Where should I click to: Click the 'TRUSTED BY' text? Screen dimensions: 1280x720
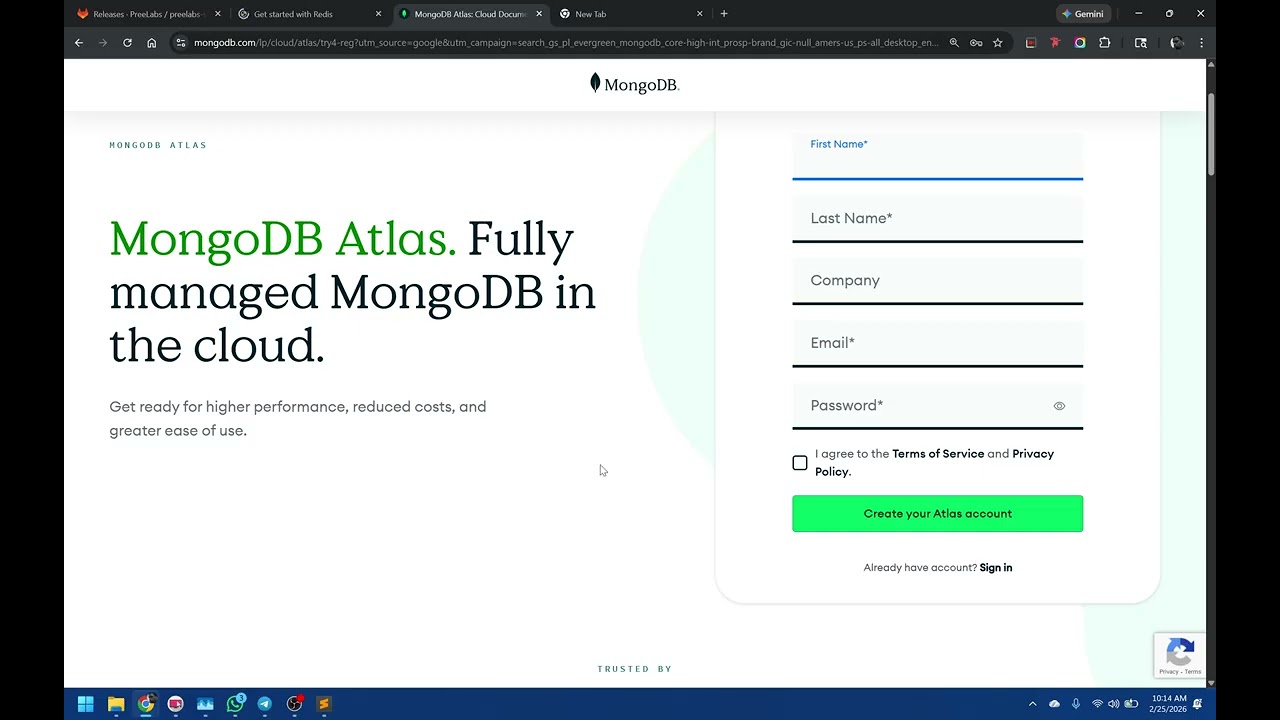(635, 669)
